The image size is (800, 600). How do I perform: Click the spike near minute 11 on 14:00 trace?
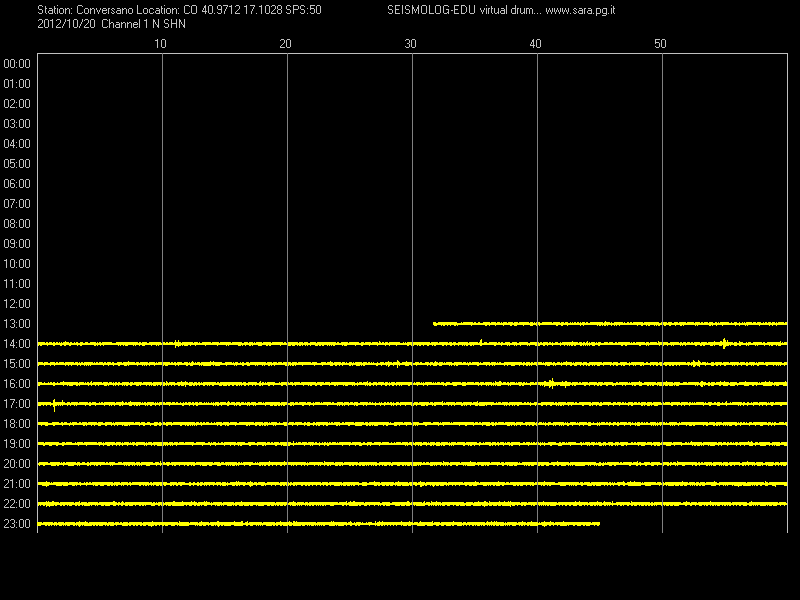pyautogui.click(x=177, y=343)
